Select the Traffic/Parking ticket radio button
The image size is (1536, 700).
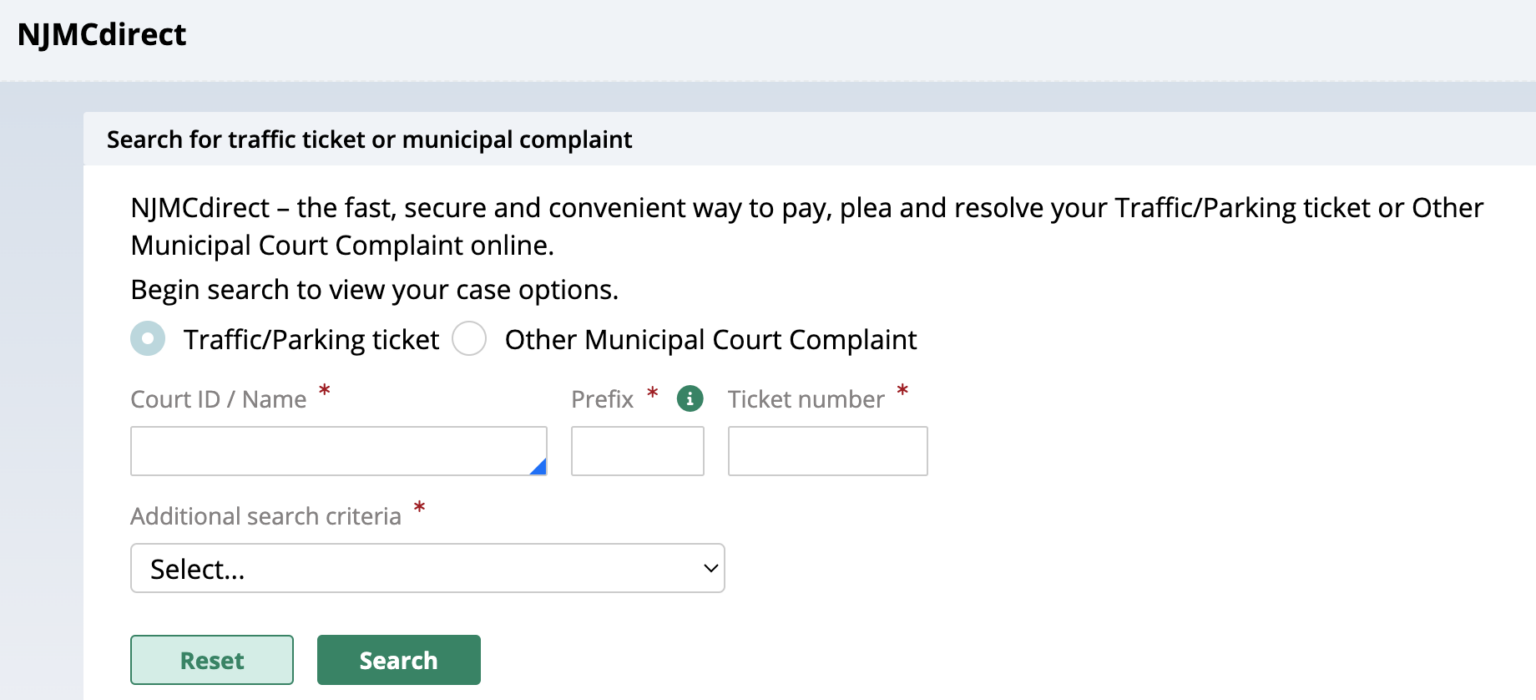point(148,340)
